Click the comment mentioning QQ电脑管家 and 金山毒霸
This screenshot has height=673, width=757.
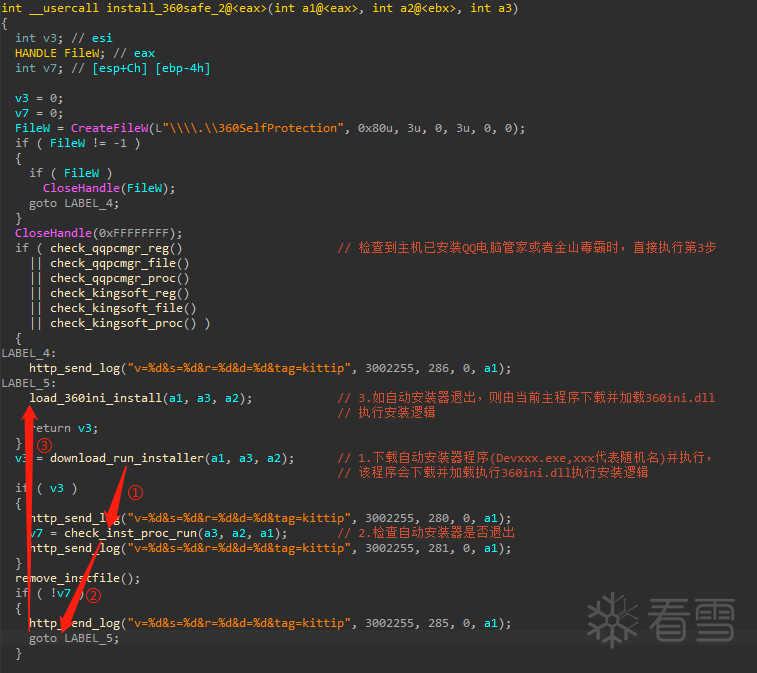527,248
